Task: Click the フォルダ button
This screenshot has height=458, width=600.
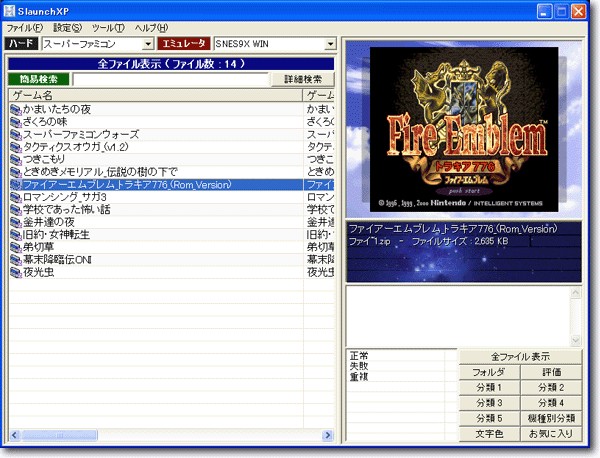Action: pyautogui.click(x=489, y=372)
